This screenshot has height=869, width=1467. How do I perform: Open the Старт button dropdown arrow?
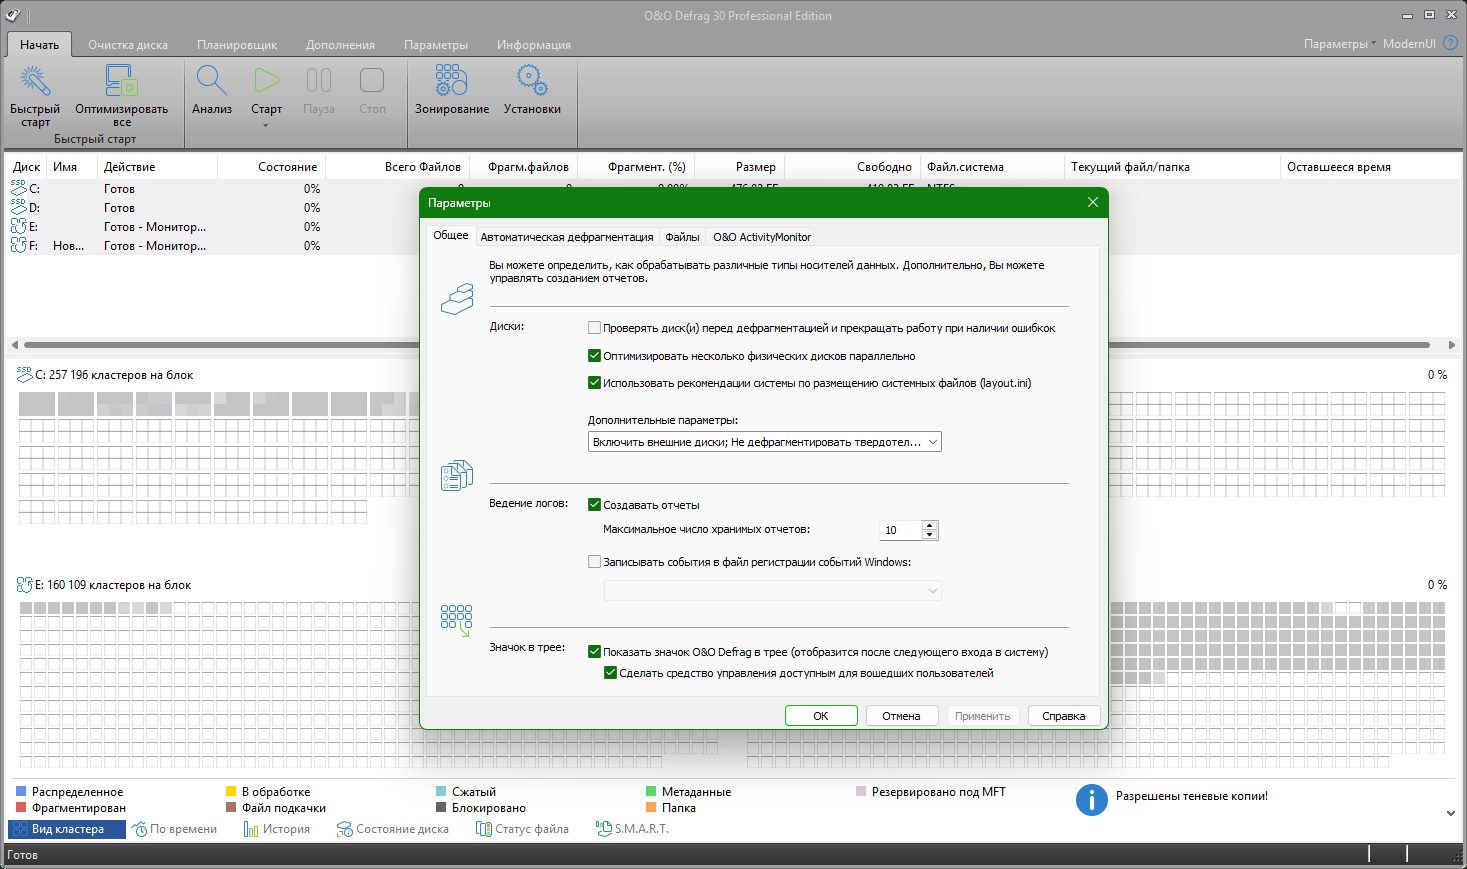point(266,126)
